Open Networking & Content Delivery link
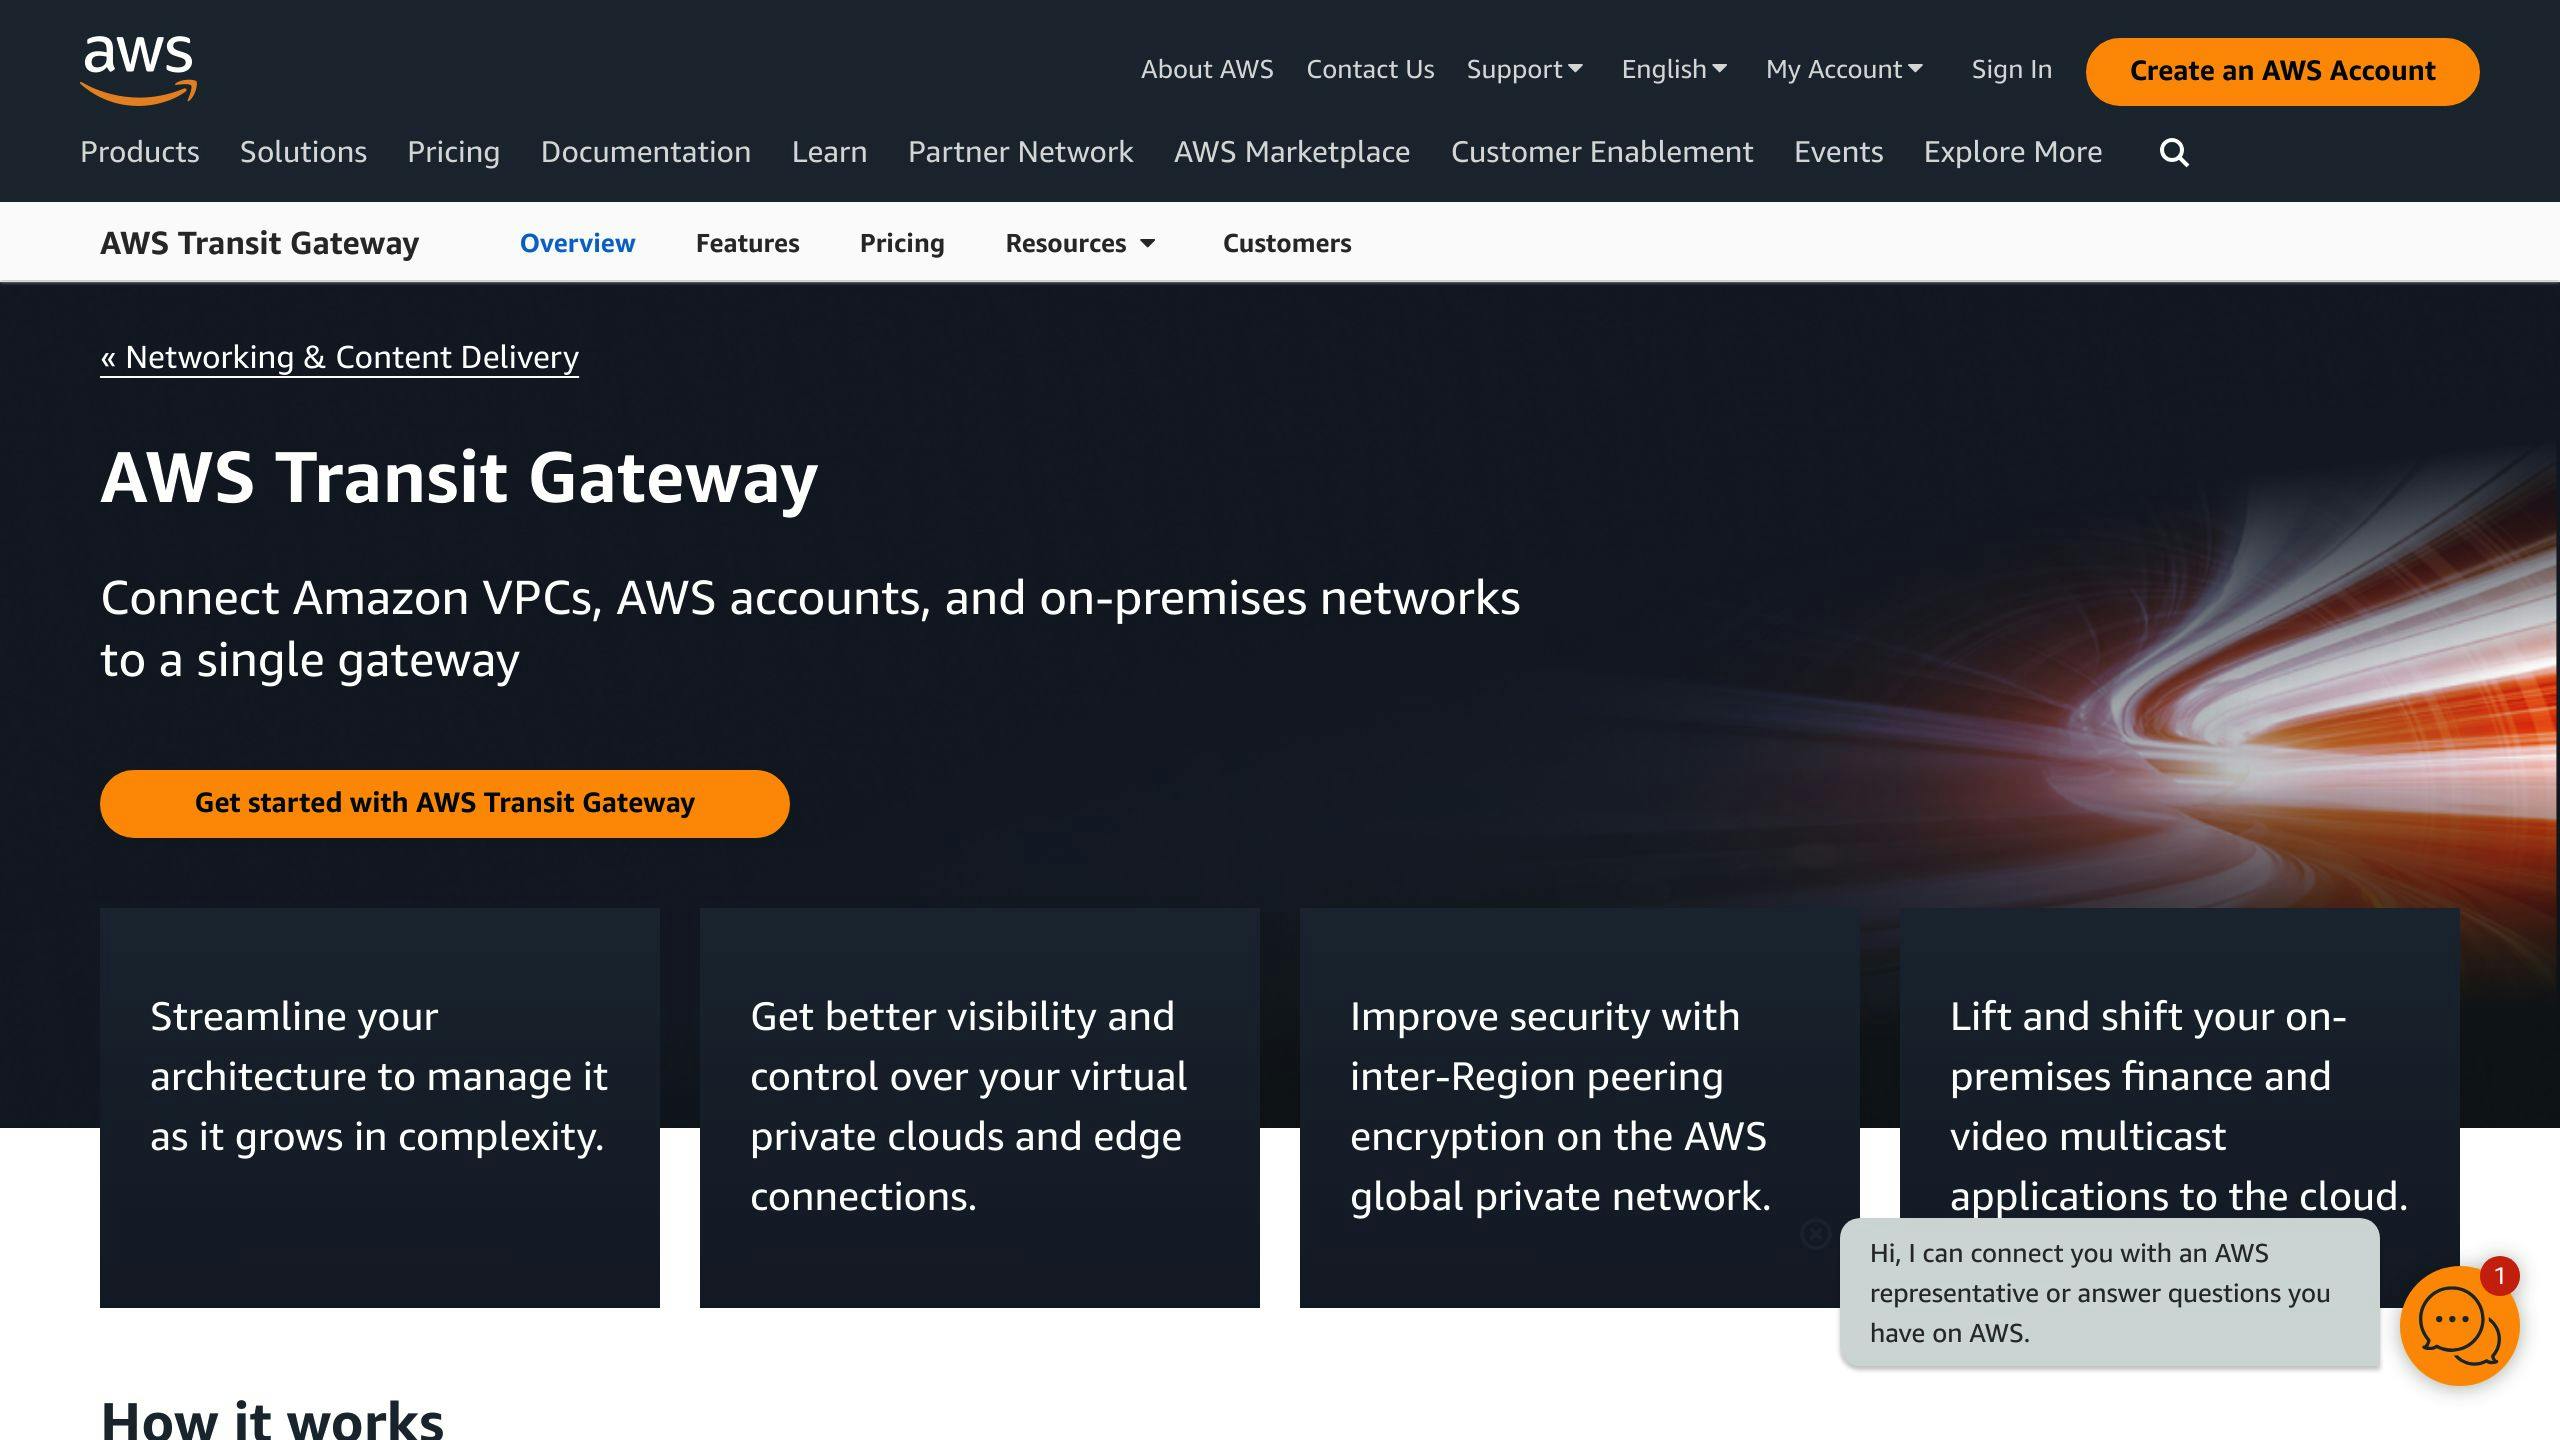This screenshot has width=2560, height=1440. [339, 355]
